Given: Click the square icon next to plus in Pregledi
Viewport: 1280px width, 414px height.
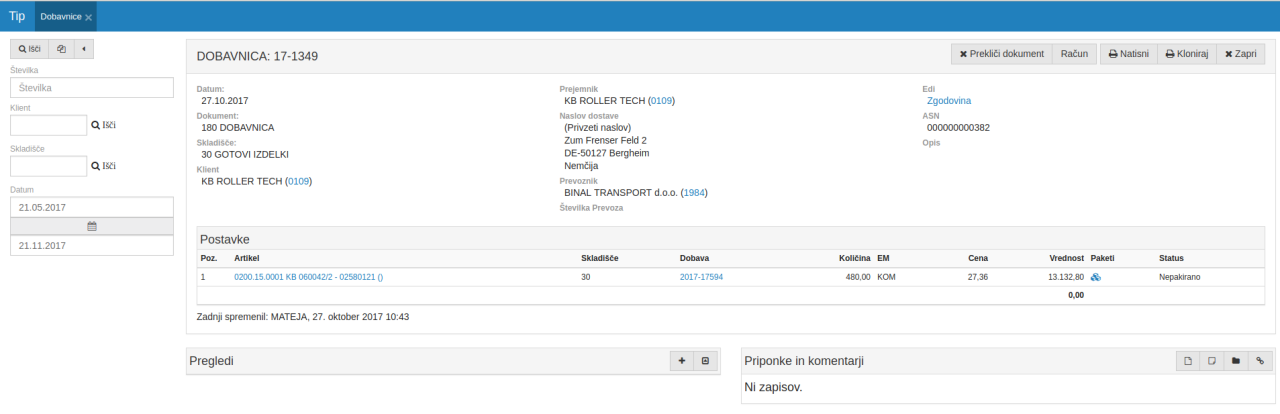Looking at the screenshot, I should pos(705,361).
